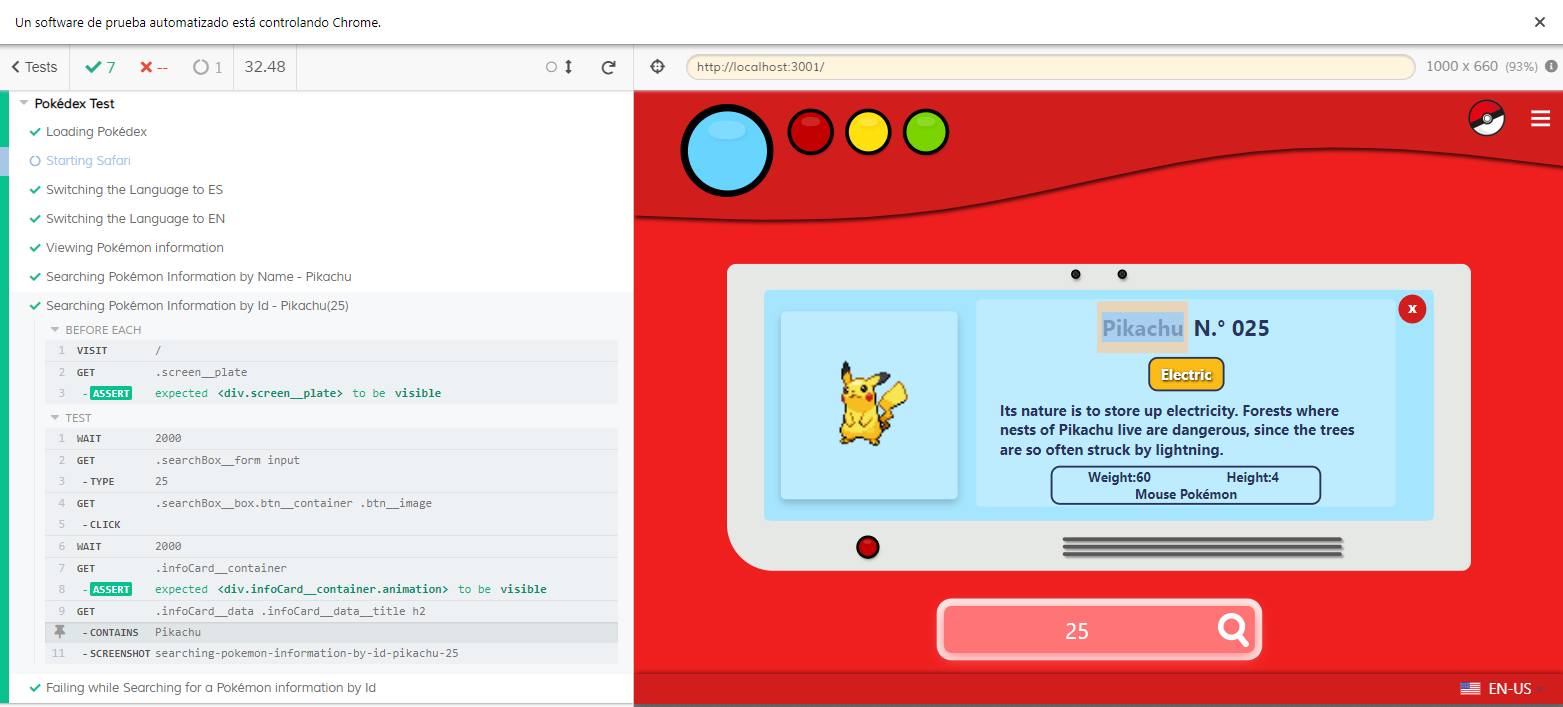Unpin the CONTAINS Pikachu command
Viewport: 1563px width, 707px height.
[x=60, y=632]
